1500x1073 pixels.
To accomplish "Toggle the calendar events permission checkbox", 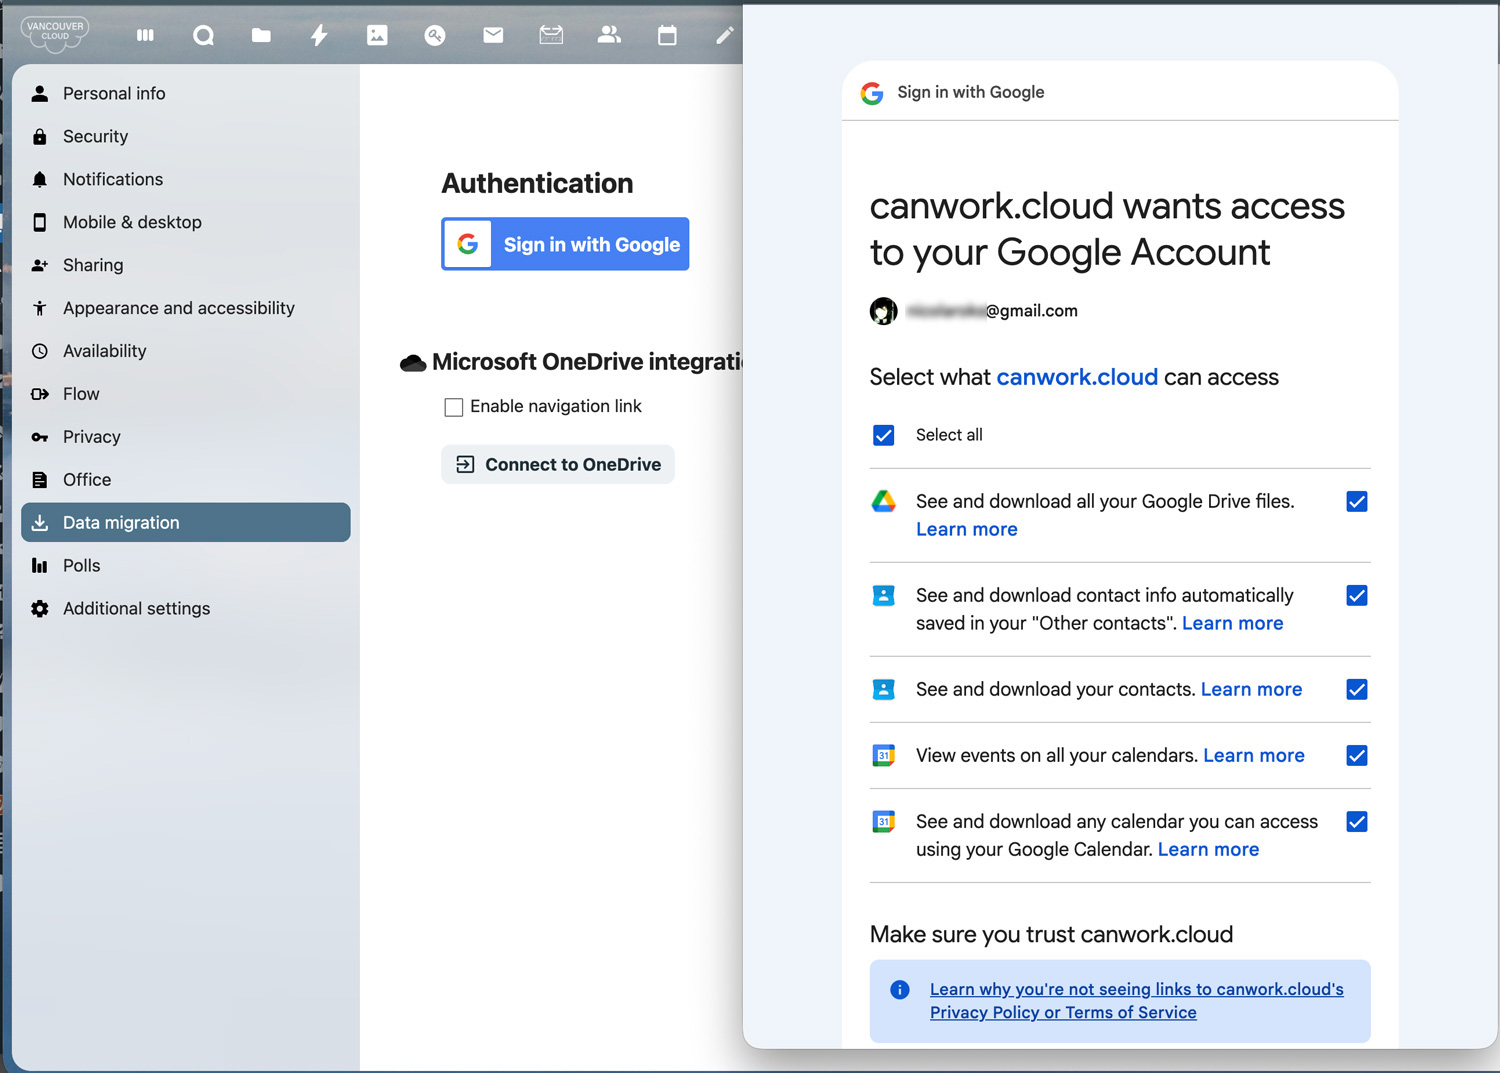I will point(1356,755).
